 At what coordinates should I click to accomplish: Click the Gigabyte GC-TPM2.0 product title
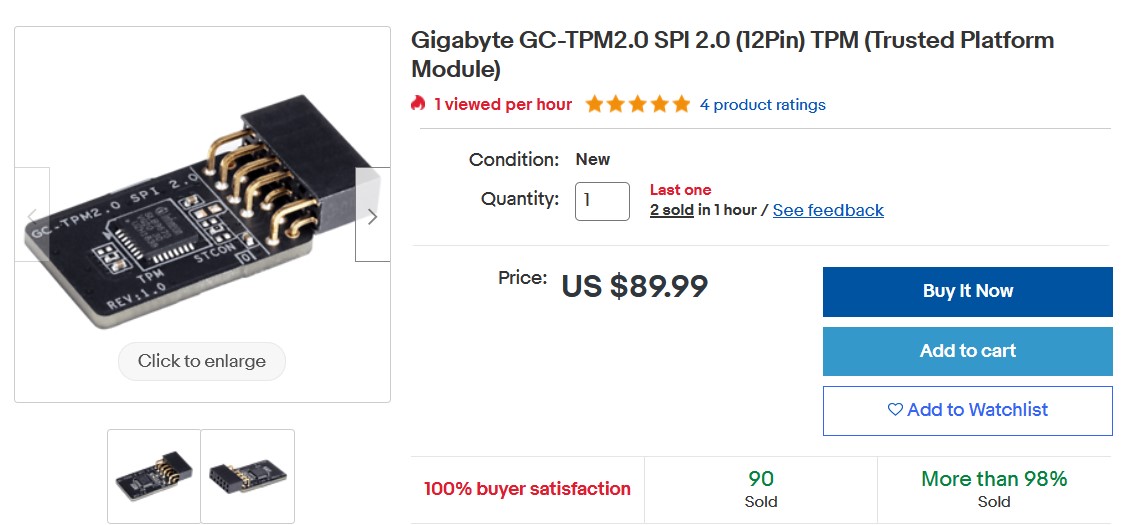tap(733, 54)
